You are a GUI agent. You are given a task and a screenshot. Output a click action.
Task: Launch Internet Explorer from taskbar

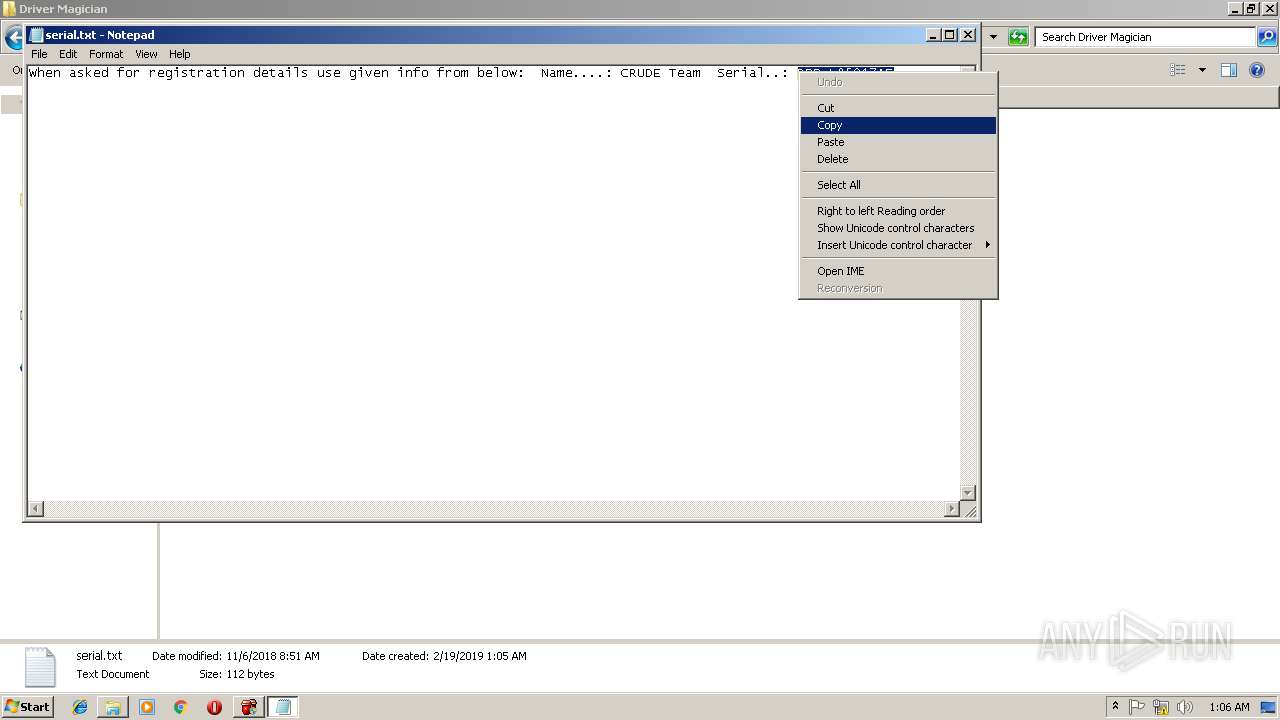[80, 707]
